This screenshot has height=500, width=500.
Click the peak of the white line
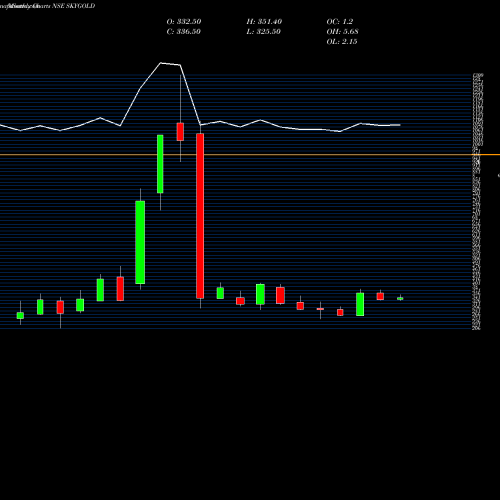coord(161,63)
